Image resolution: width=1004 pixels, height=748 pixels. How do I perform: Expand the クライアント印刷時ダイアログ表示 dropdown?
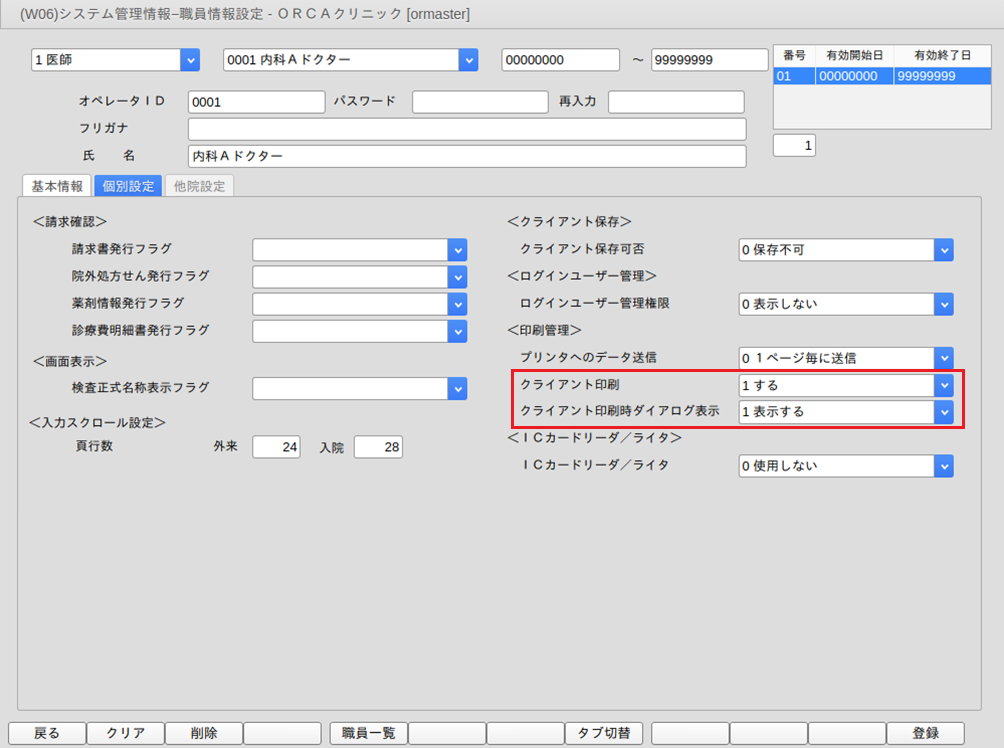point(943,412)
